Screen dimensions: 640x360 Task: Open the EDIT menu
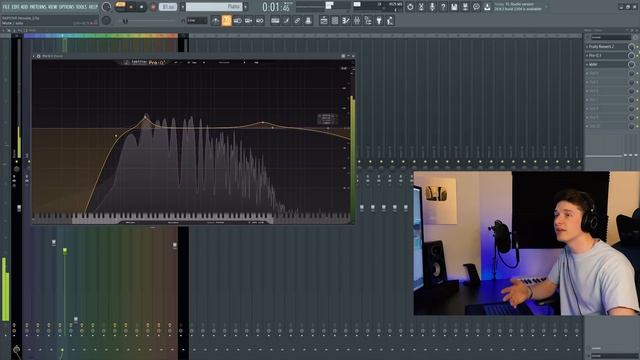(15, 7)
